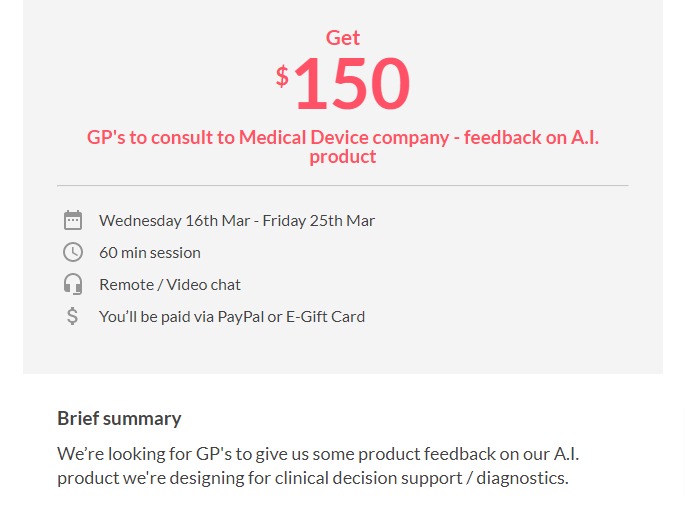Click the summary line mentioning 'clinical decision support'
This screenshot has height=514, width=685.
pos(313,478)
